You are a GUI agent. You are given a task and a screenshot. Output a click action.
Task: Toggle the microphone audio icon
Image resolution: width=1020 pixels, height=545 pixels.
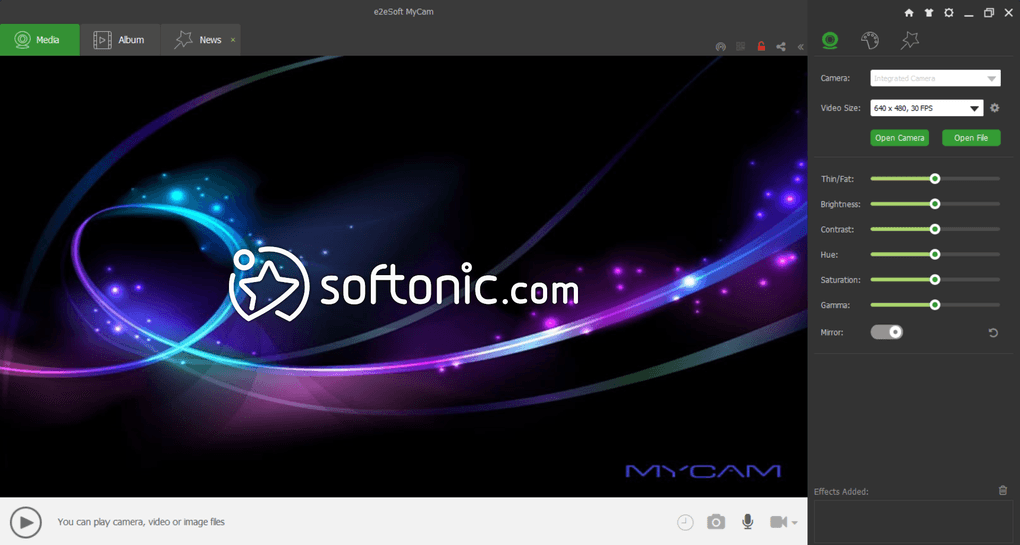click(x=748, y=522)
